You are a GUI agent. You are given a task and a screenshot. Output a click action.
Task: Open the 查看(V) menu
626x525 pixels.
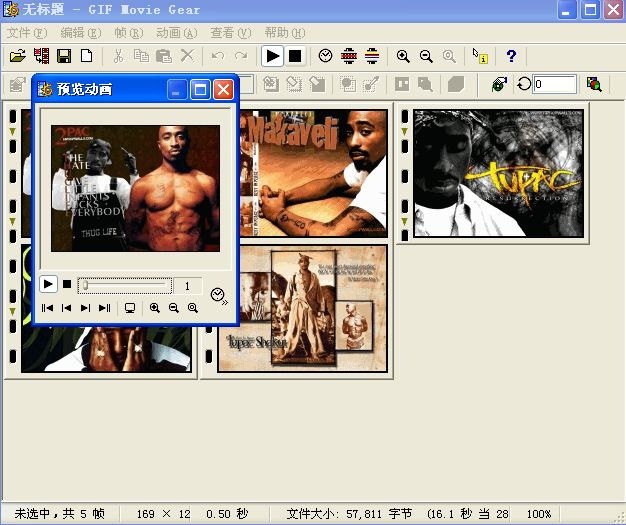click(x=231, y=33)
